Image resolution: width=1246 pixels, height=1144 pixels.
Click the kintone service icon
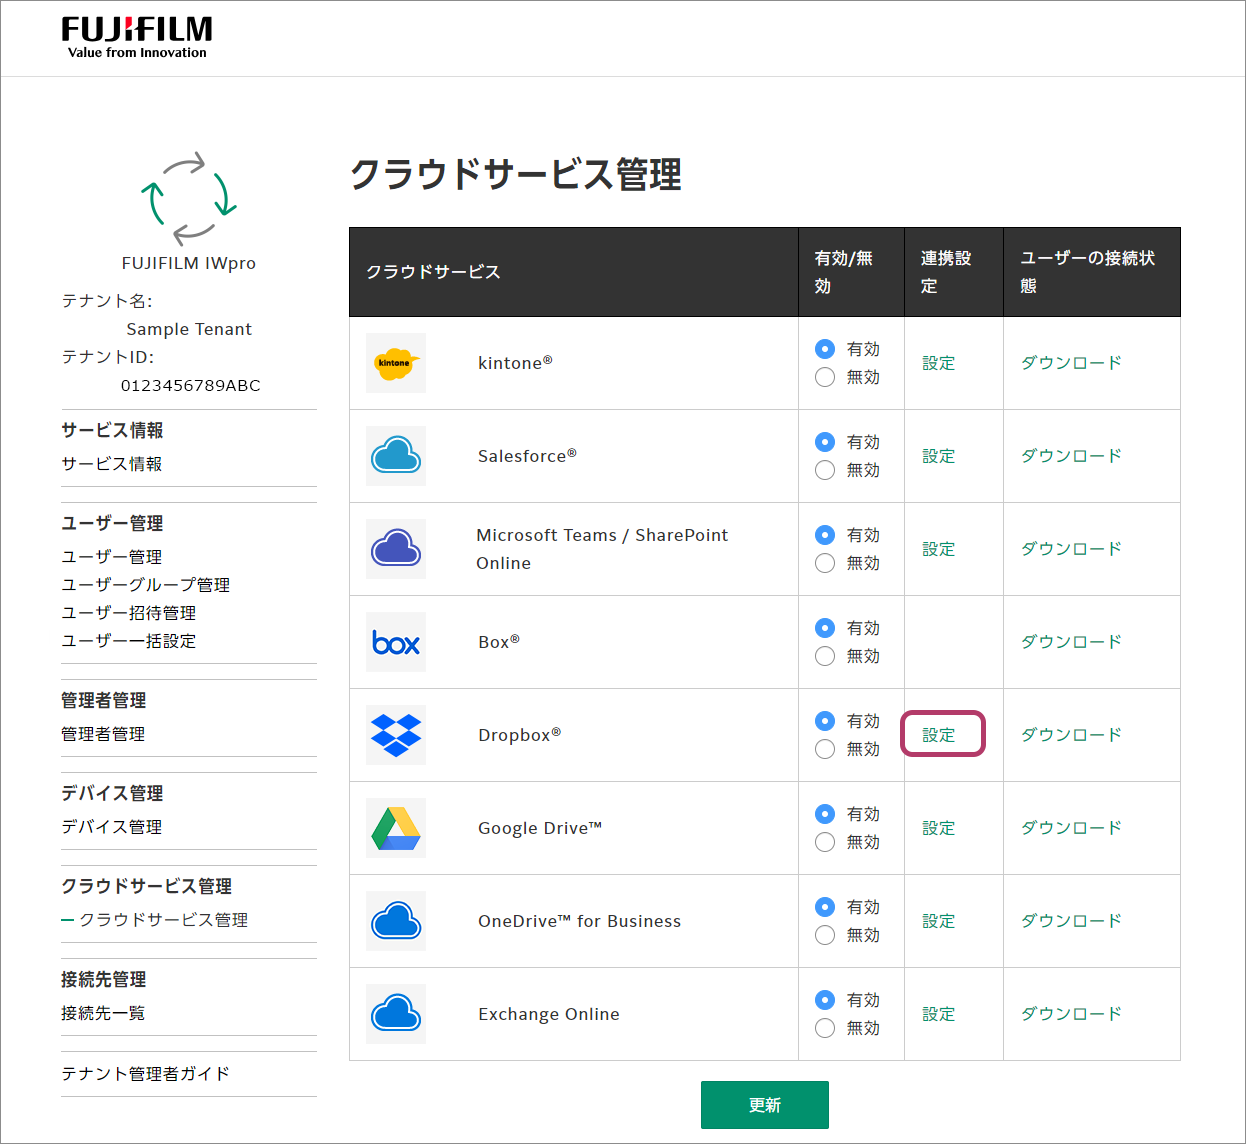396,363
